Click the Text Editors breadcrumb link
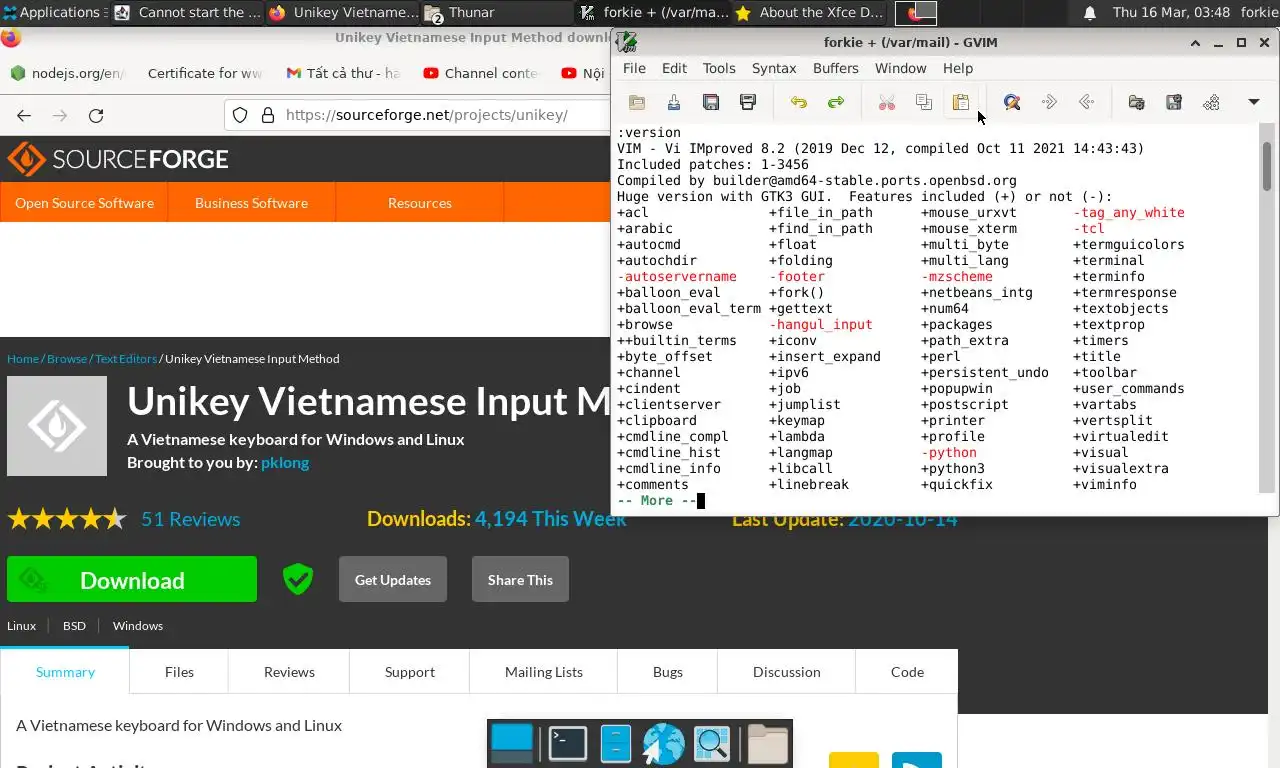 click(126, 358)
